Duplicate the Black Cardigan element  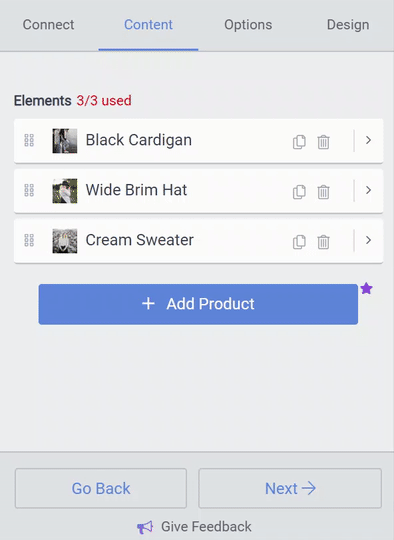[x=299, y=142]
